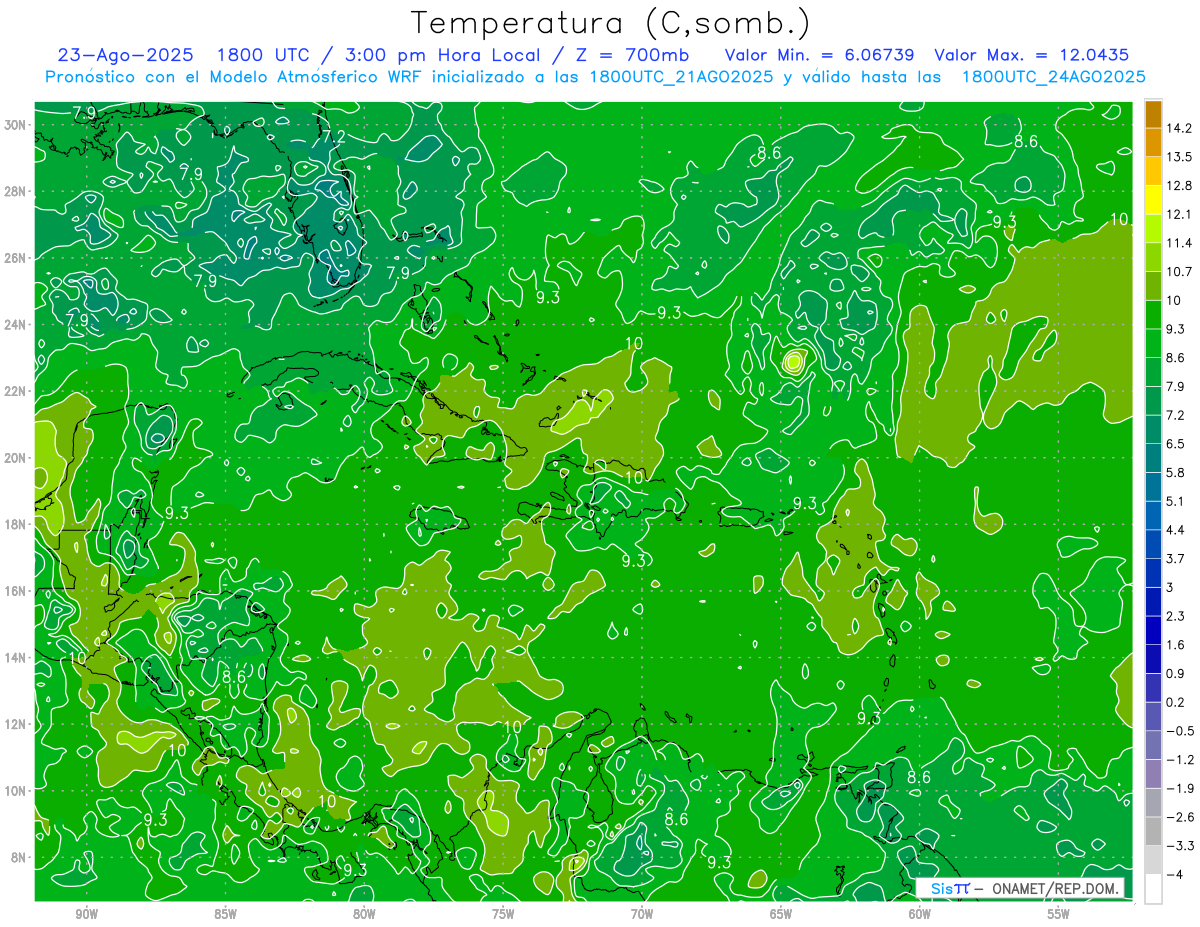The height and width of the screenshot is (927, 1200).
Task: Click the '28N' latitude axis label
Action: click(x=15, y=191)
